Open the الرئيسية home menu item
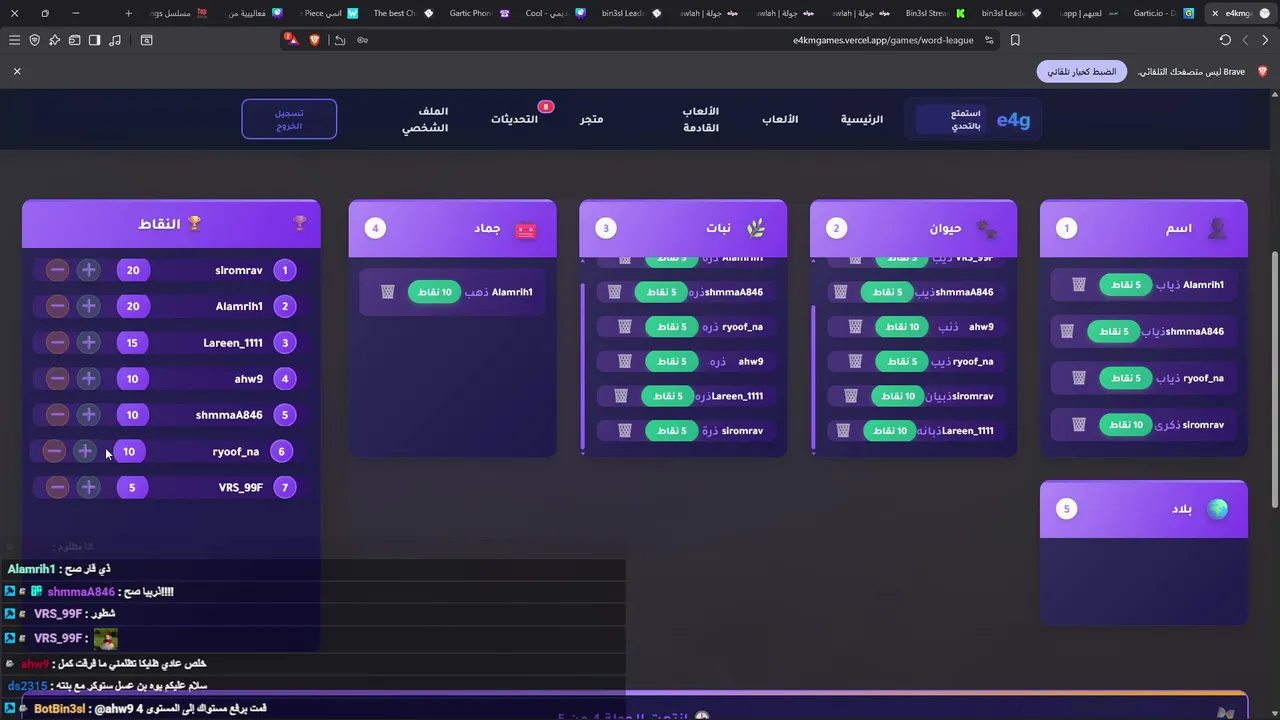The image size is (1280, 720). (862, 119)
